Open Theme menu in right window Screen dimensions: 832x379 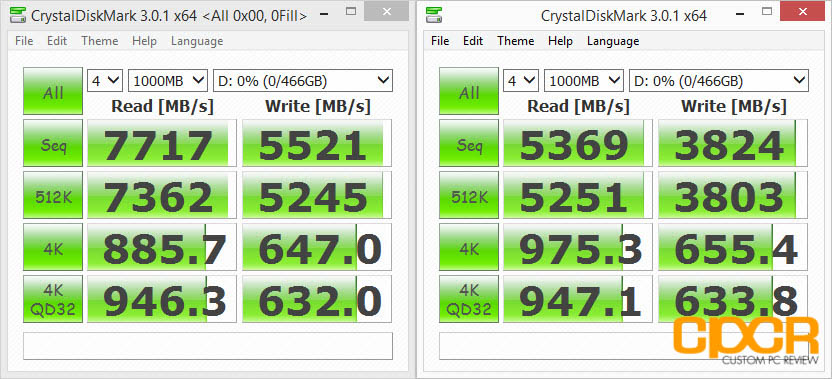(x=516, y=41)
